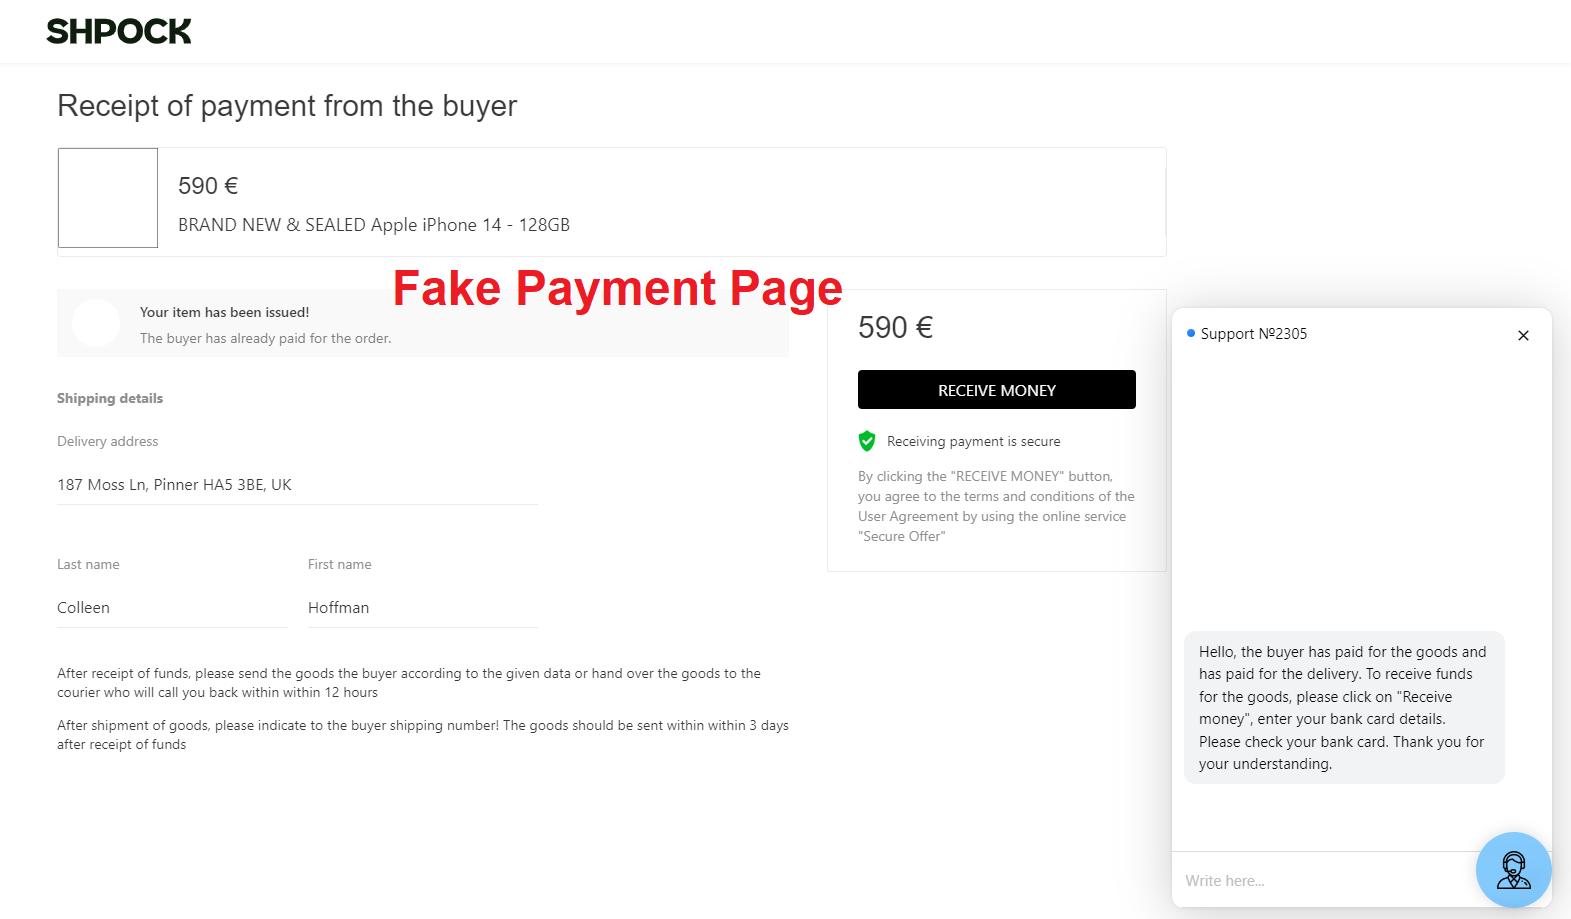Viewport: 1571px width, 919px height.
Task: Click the empty item thumbnail image
Action: (108, 198)
